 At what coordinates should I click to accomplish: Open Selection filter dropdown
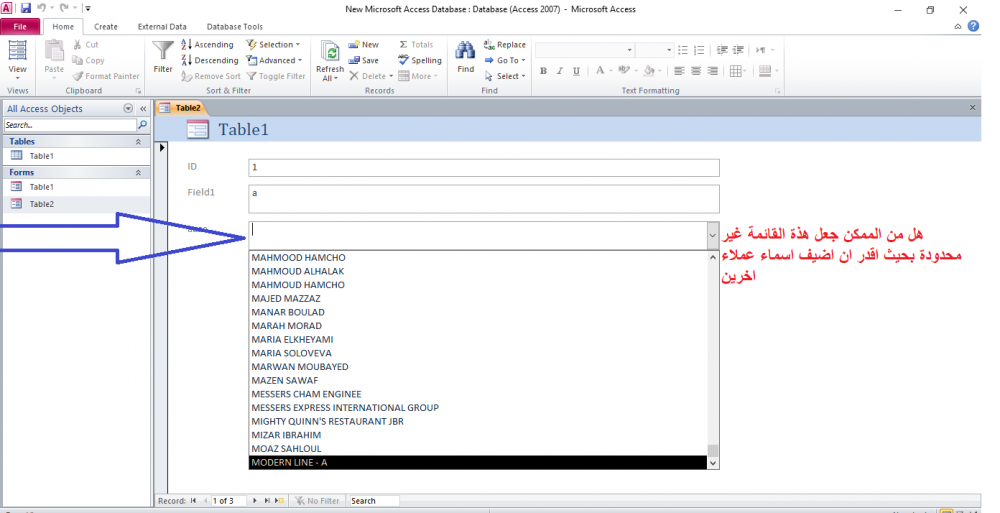[x=273, y=45]
